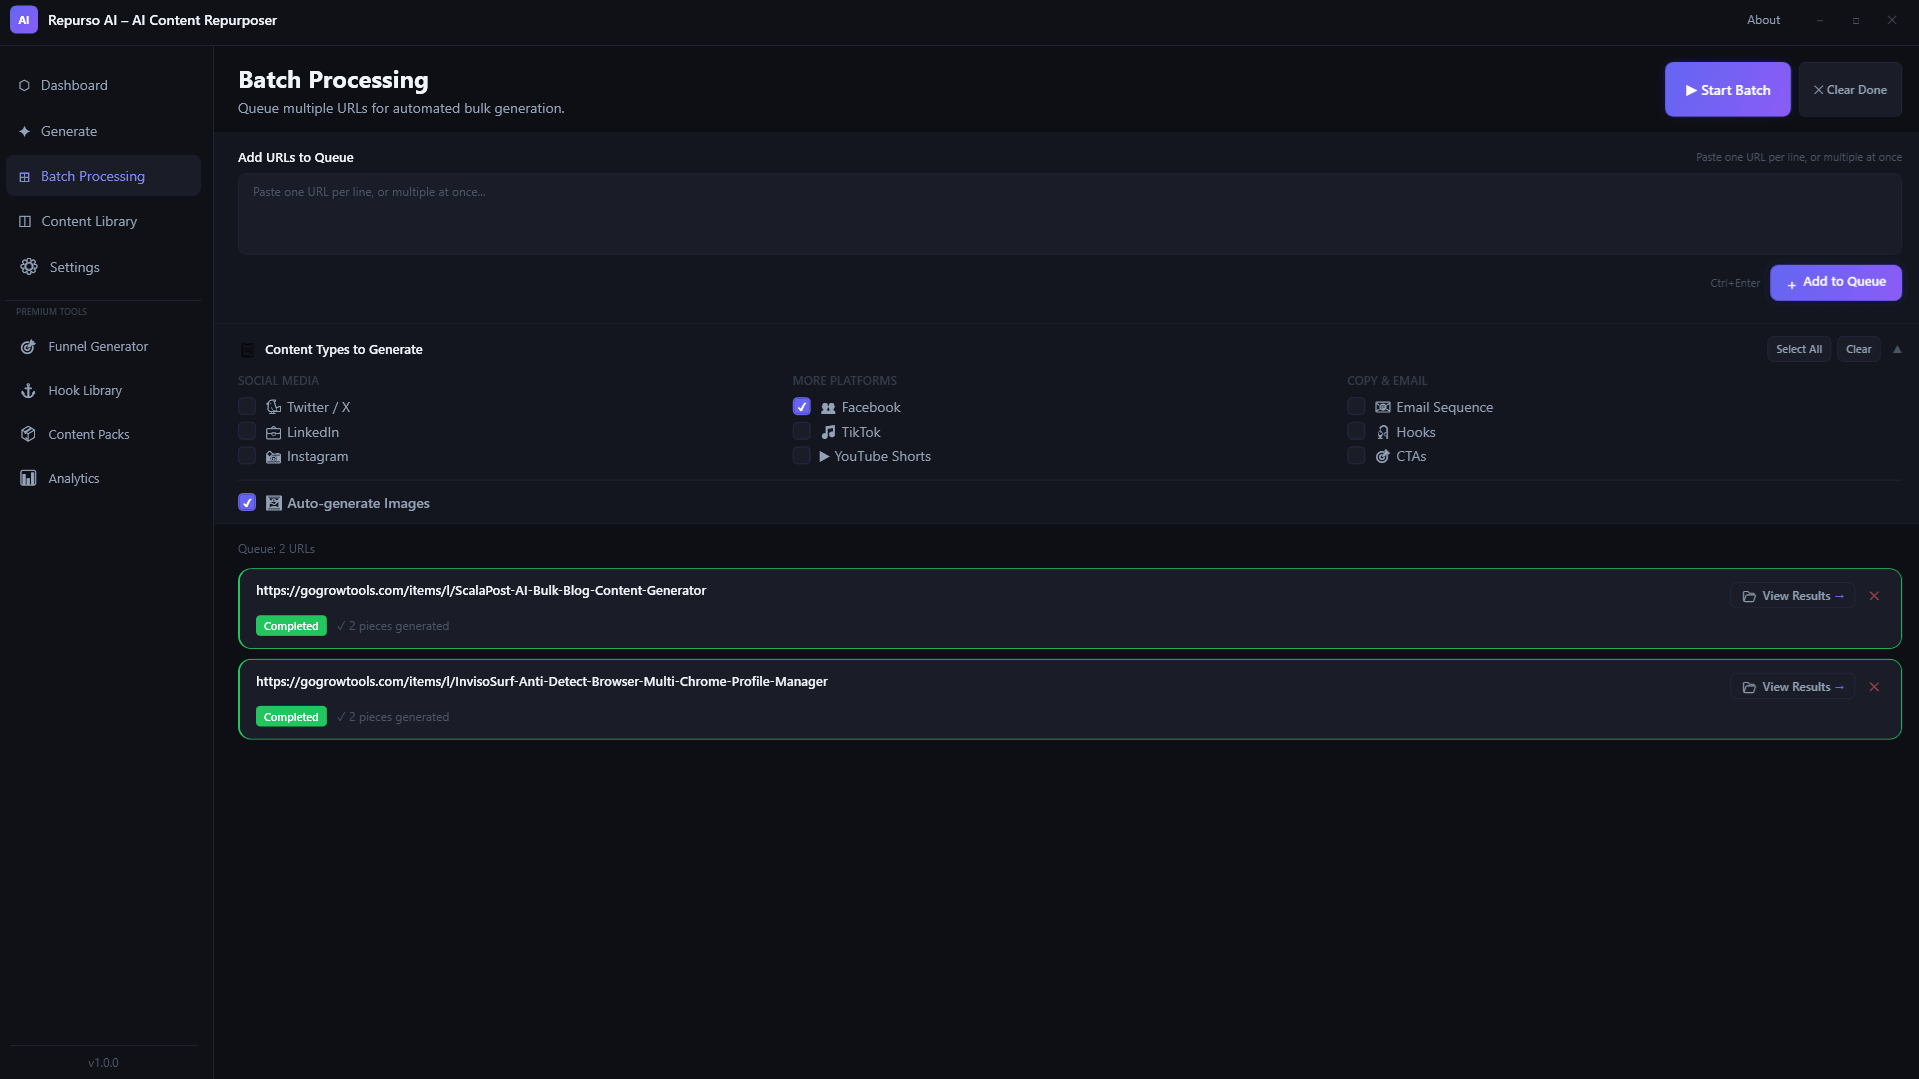This screenshot has width=1919, height=1079.
Task: Open the Settings page
Action: (x=103, y=267)
